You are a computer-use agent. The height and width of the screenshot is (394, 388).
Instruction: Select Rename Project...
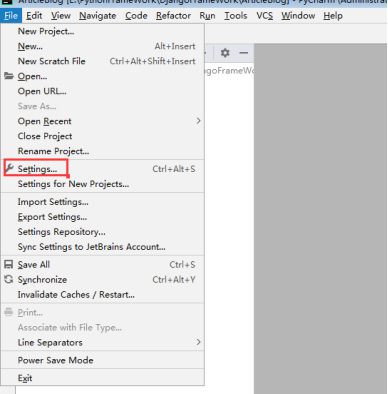pyautogui.click(x=103, y=151)
